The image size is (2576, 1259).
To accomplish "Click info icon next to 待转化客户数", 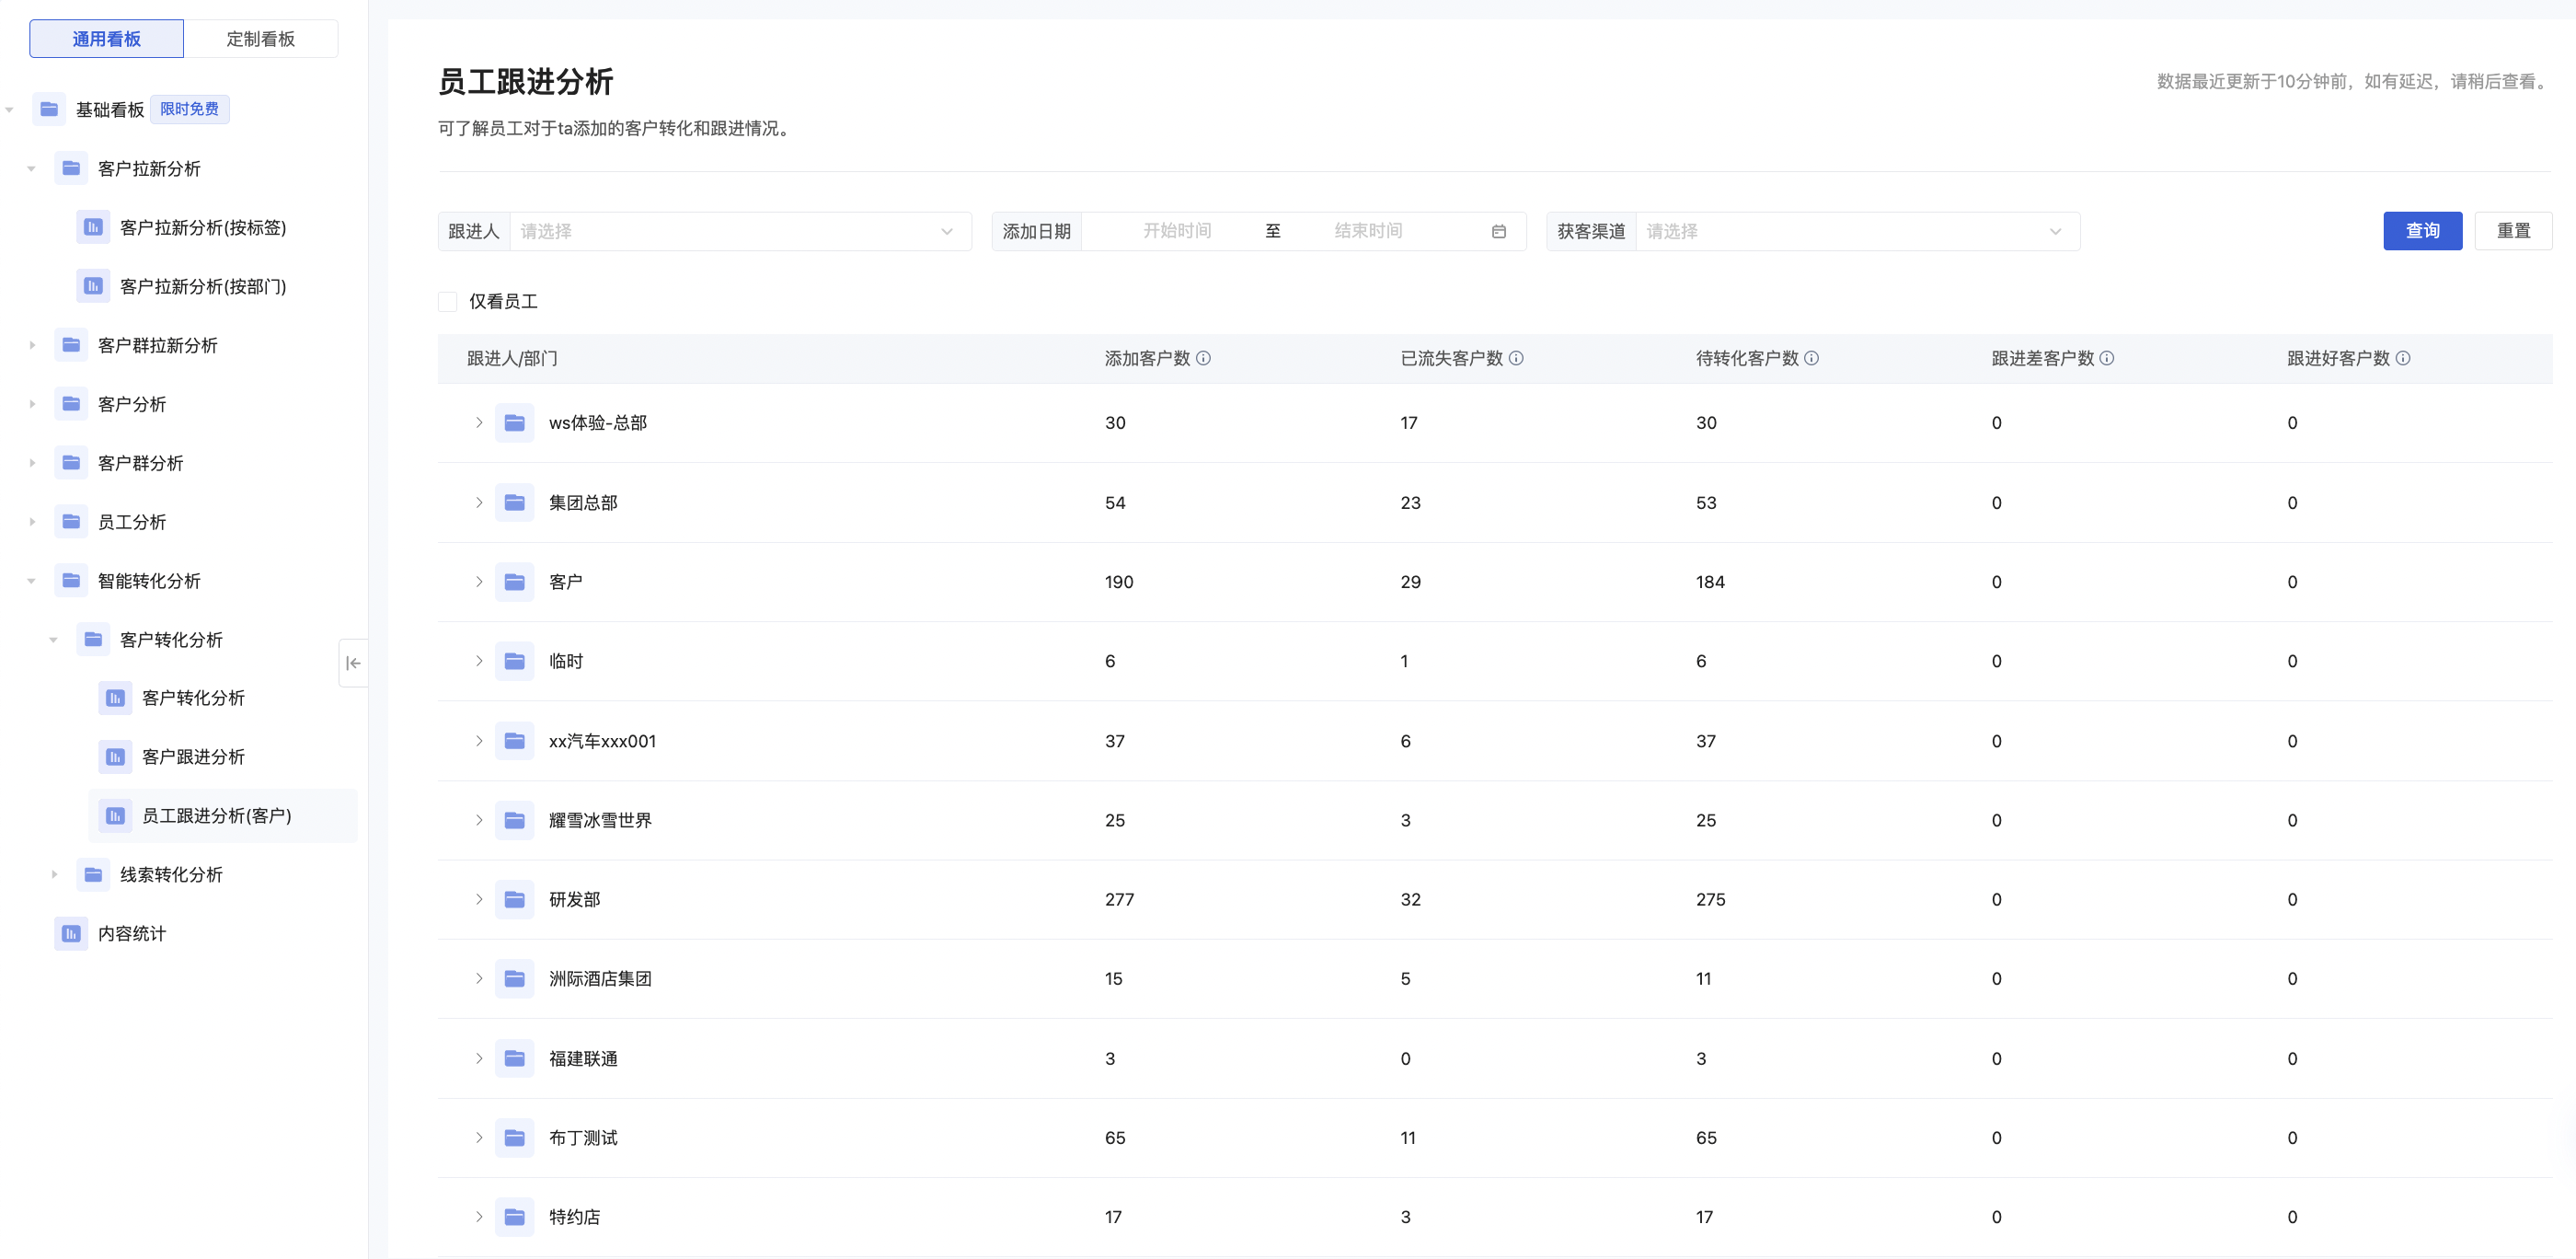I will (1811, 358).
